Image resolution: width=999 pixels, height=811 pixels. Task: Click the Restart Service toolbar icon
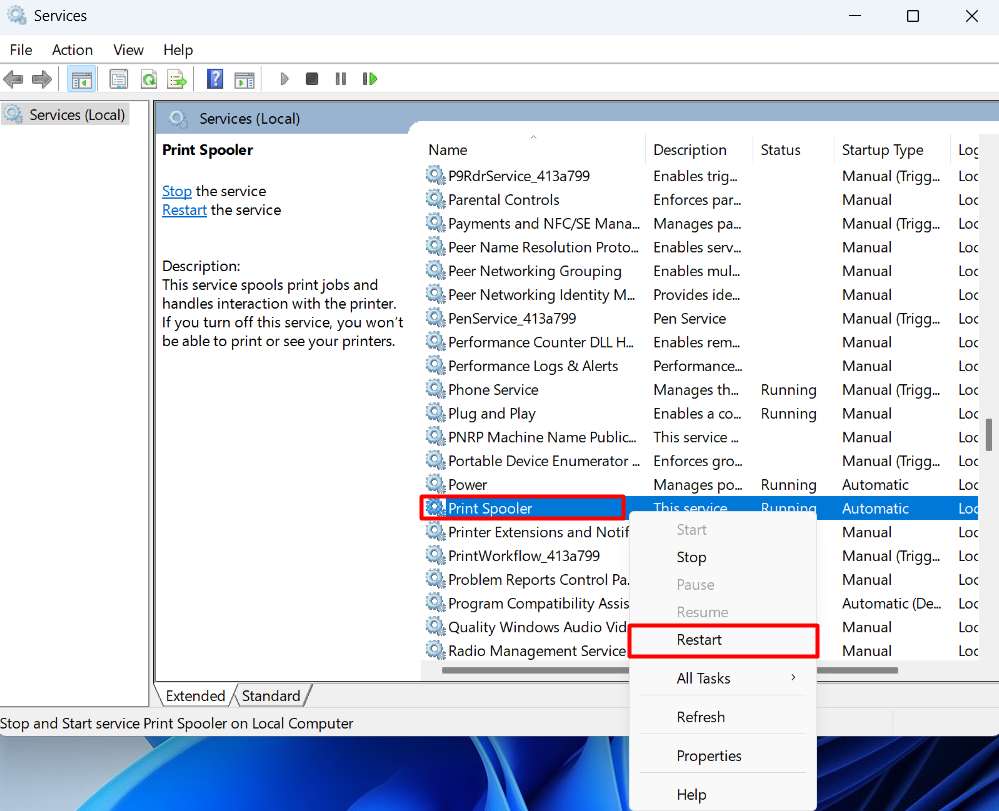coord(370,79)
